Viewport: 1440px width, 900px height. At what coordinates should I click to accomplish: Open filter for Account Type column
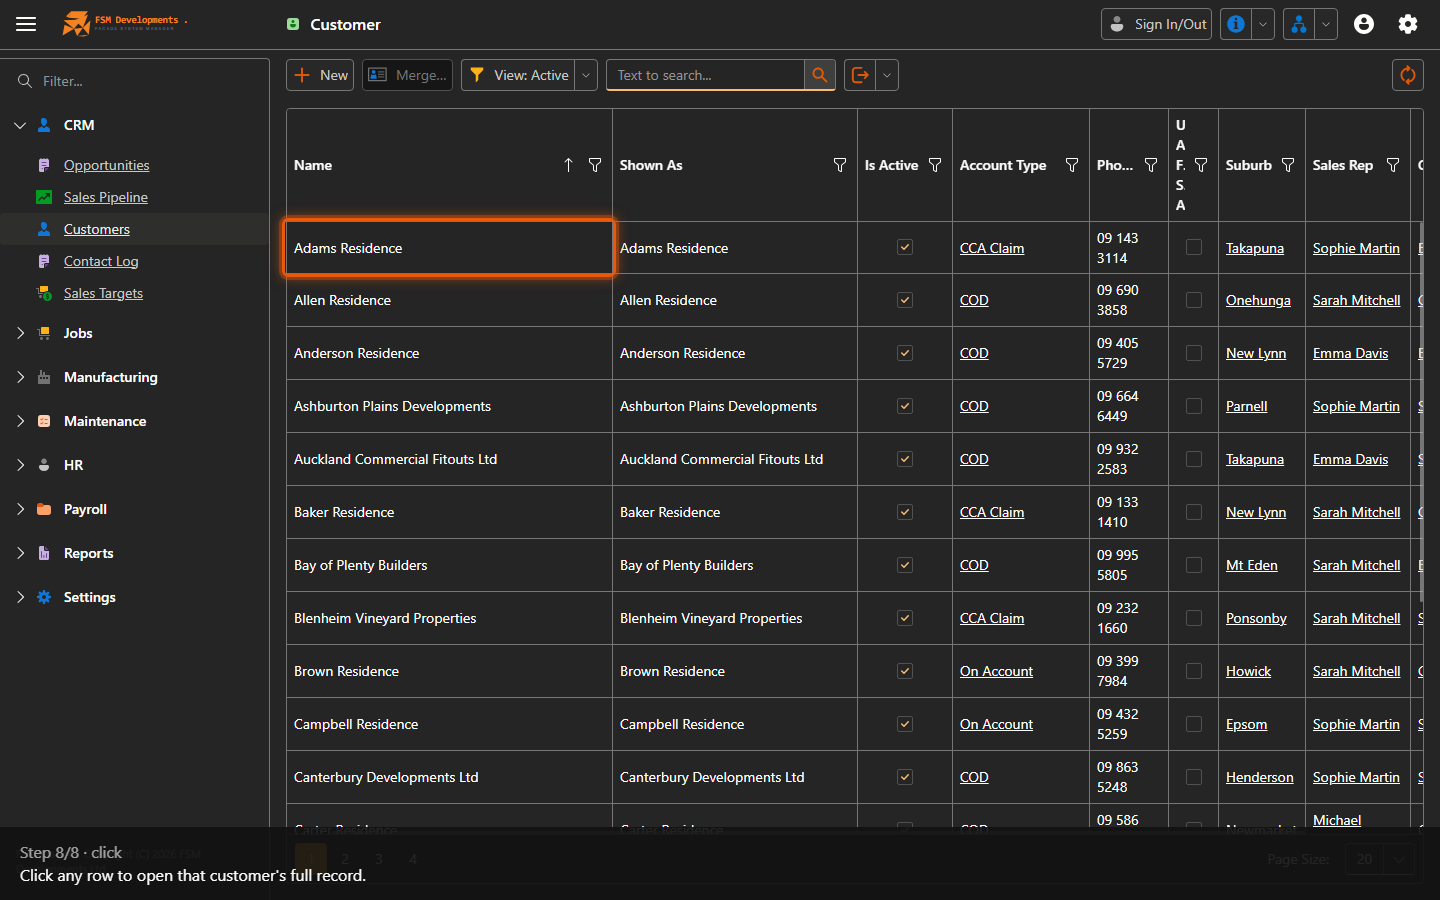pyautogui.click(x=1072, y=165)
